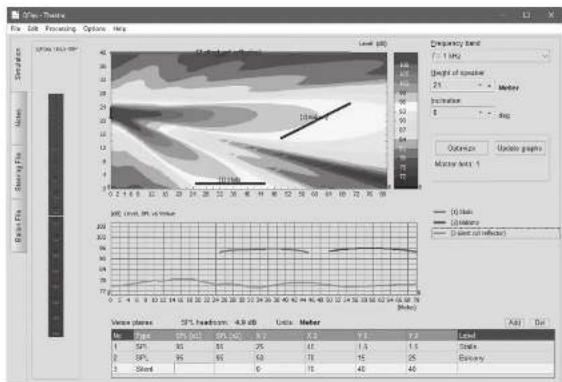This screenshot has width=562, height=382.
Task: Switch to the Steering File side tab
Action: (18, 172)
